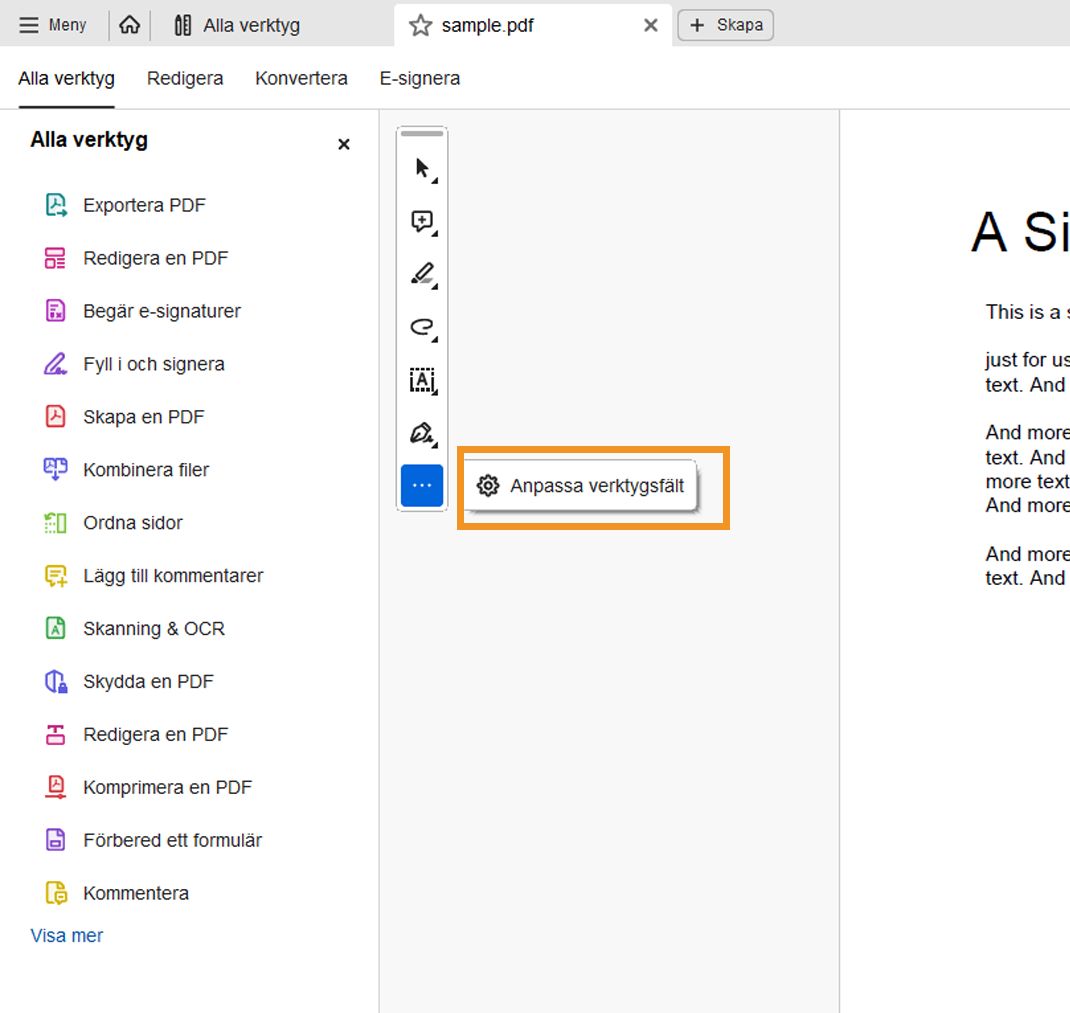Open the Konvertera tab
This screenshot has height=1013, width=1070.
tap(301, 78)
